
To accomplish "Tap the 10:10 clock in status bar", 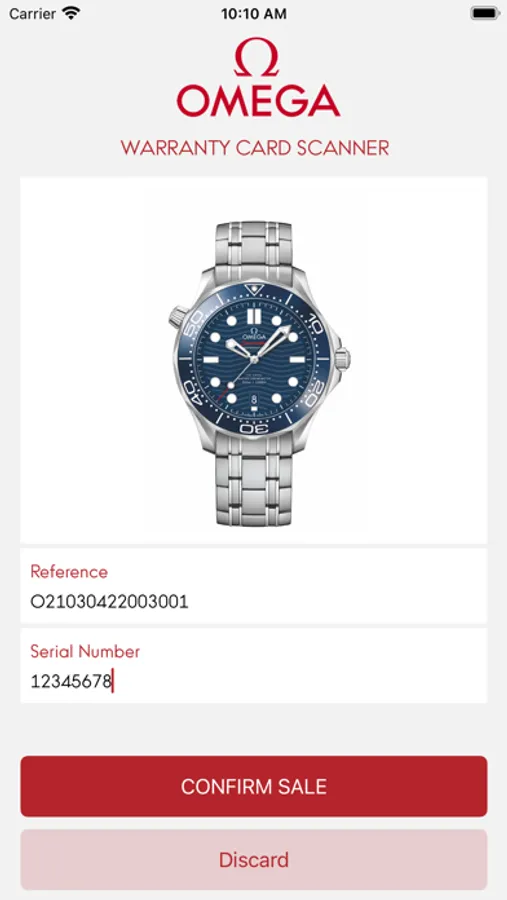I will click(254, 14).
